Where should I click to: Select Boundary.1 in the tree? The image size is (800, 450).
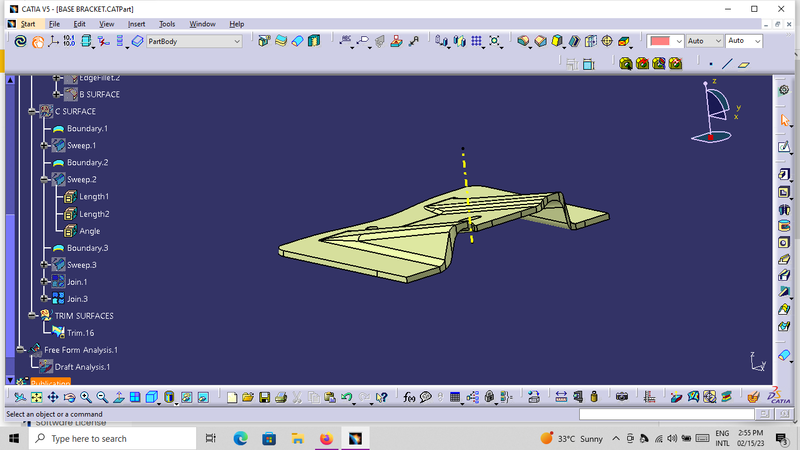(87, 129)
